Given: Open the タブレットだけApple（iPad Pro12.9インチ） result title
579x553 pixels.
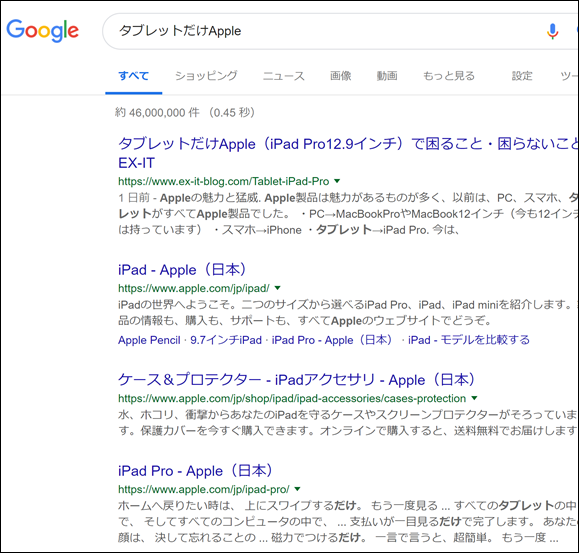Looking at the screenshot, I should [x=348, y=153].
